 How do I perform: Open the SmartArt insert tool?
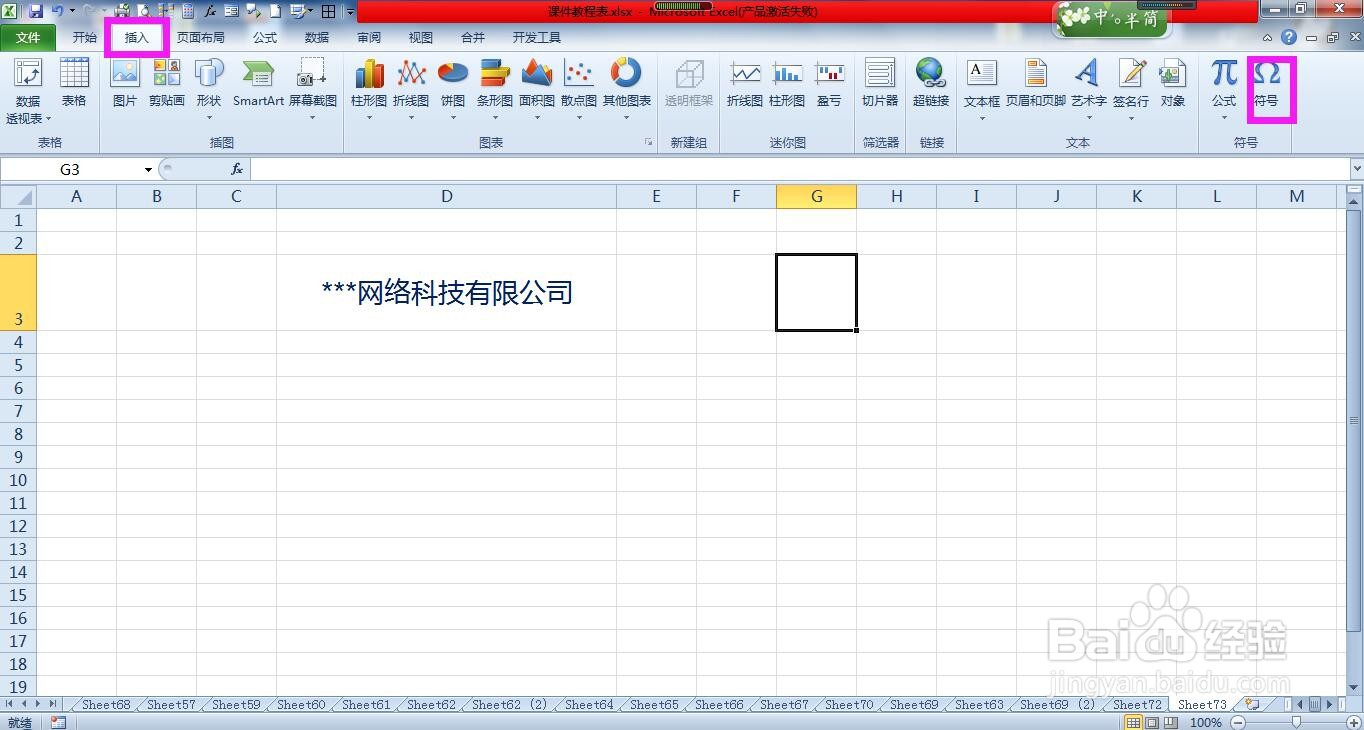(x=257, y=85)
